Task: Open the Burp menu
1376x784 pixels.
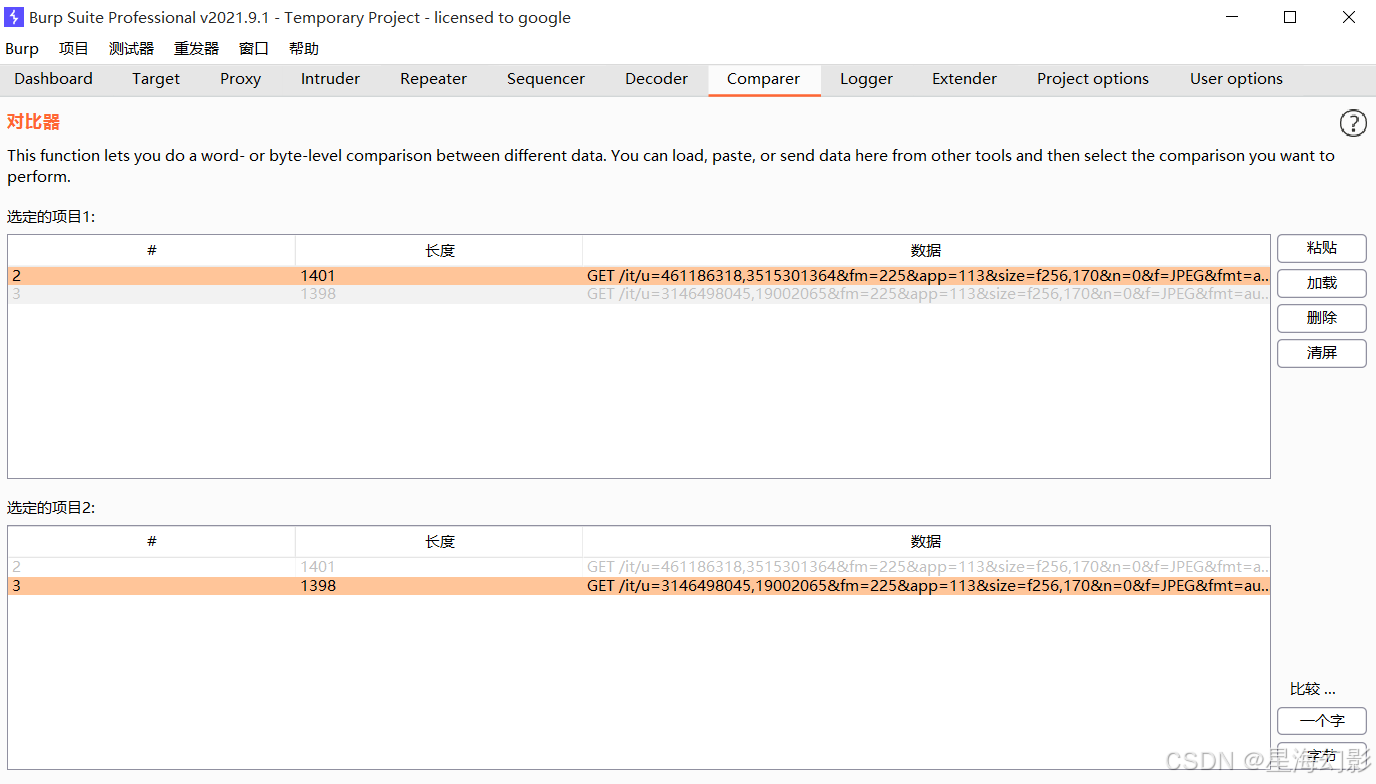Action: (21, 48)
